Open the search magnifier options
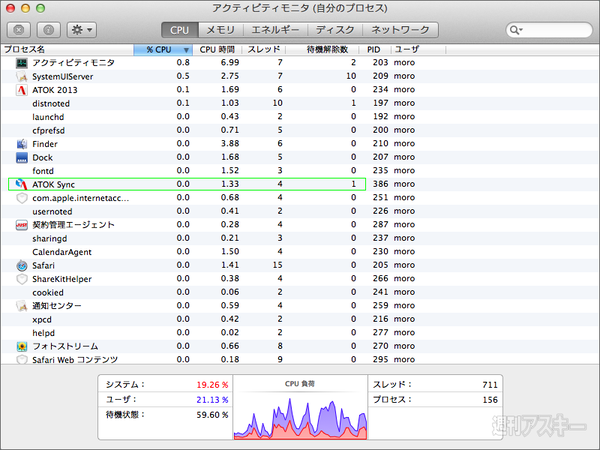 [515, 30]
